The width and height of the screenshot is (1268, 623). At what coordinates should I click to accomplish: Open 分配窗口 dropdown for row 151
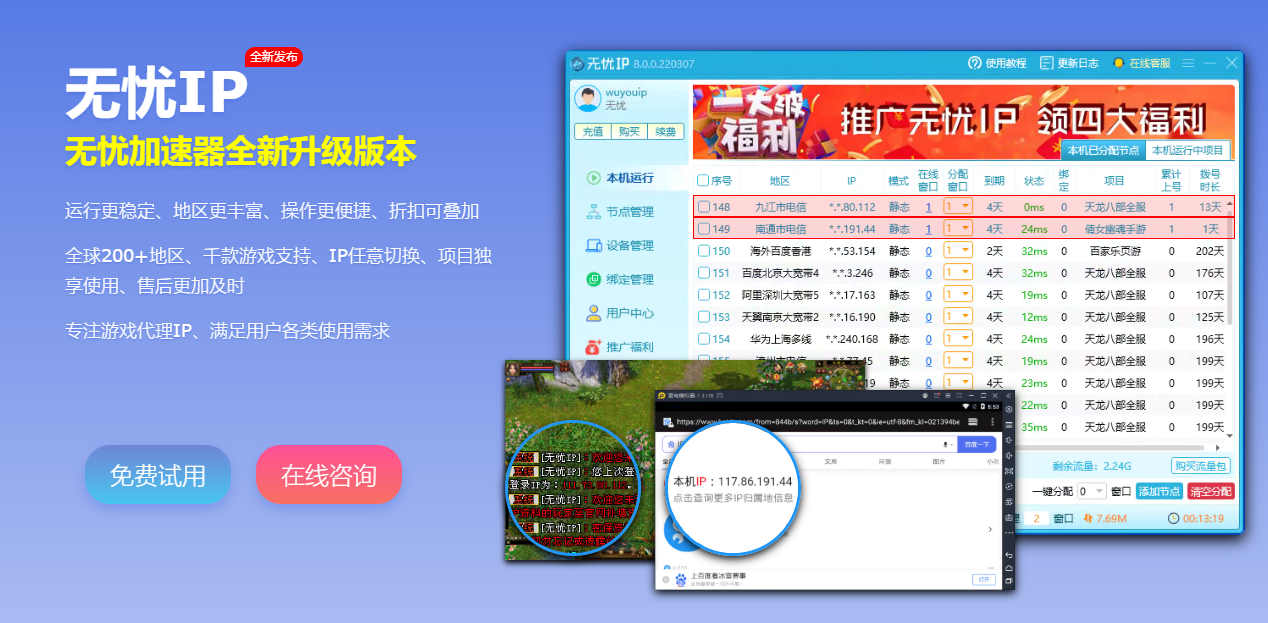click(x=958, y=273)
